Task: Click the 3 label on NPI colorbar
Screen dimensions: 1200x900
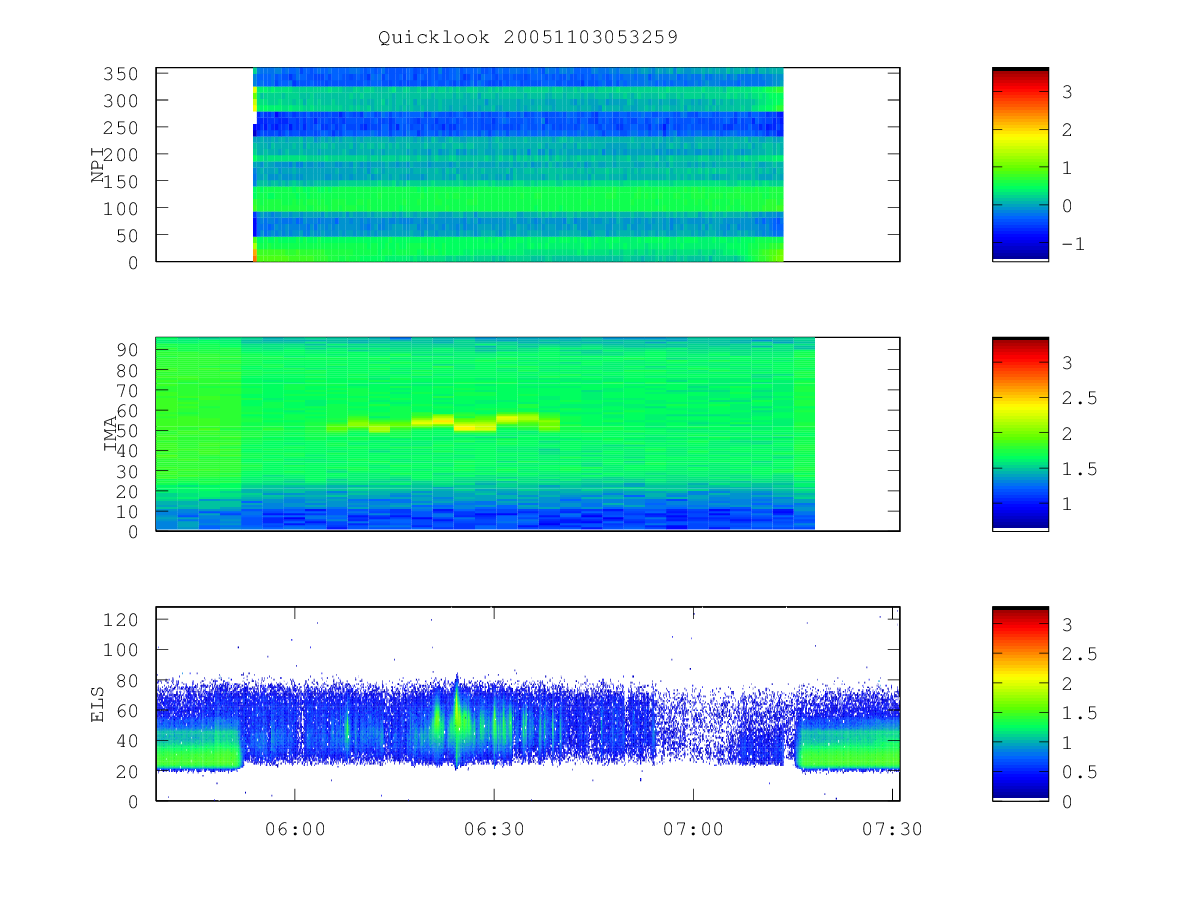Action: point(1067,92)
